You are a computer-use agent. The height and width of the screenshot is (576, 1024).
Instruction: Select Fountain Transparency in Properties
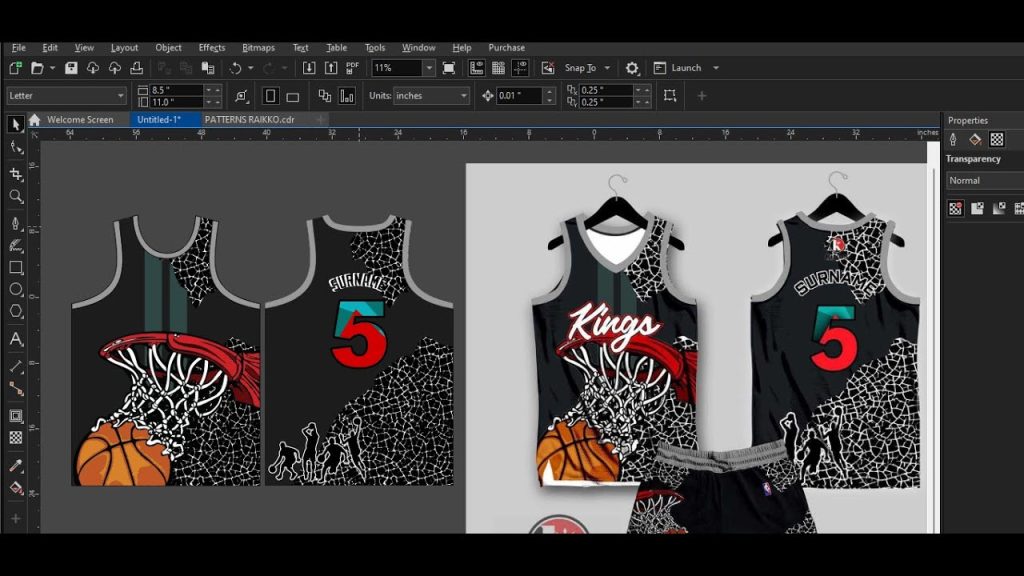999,208
